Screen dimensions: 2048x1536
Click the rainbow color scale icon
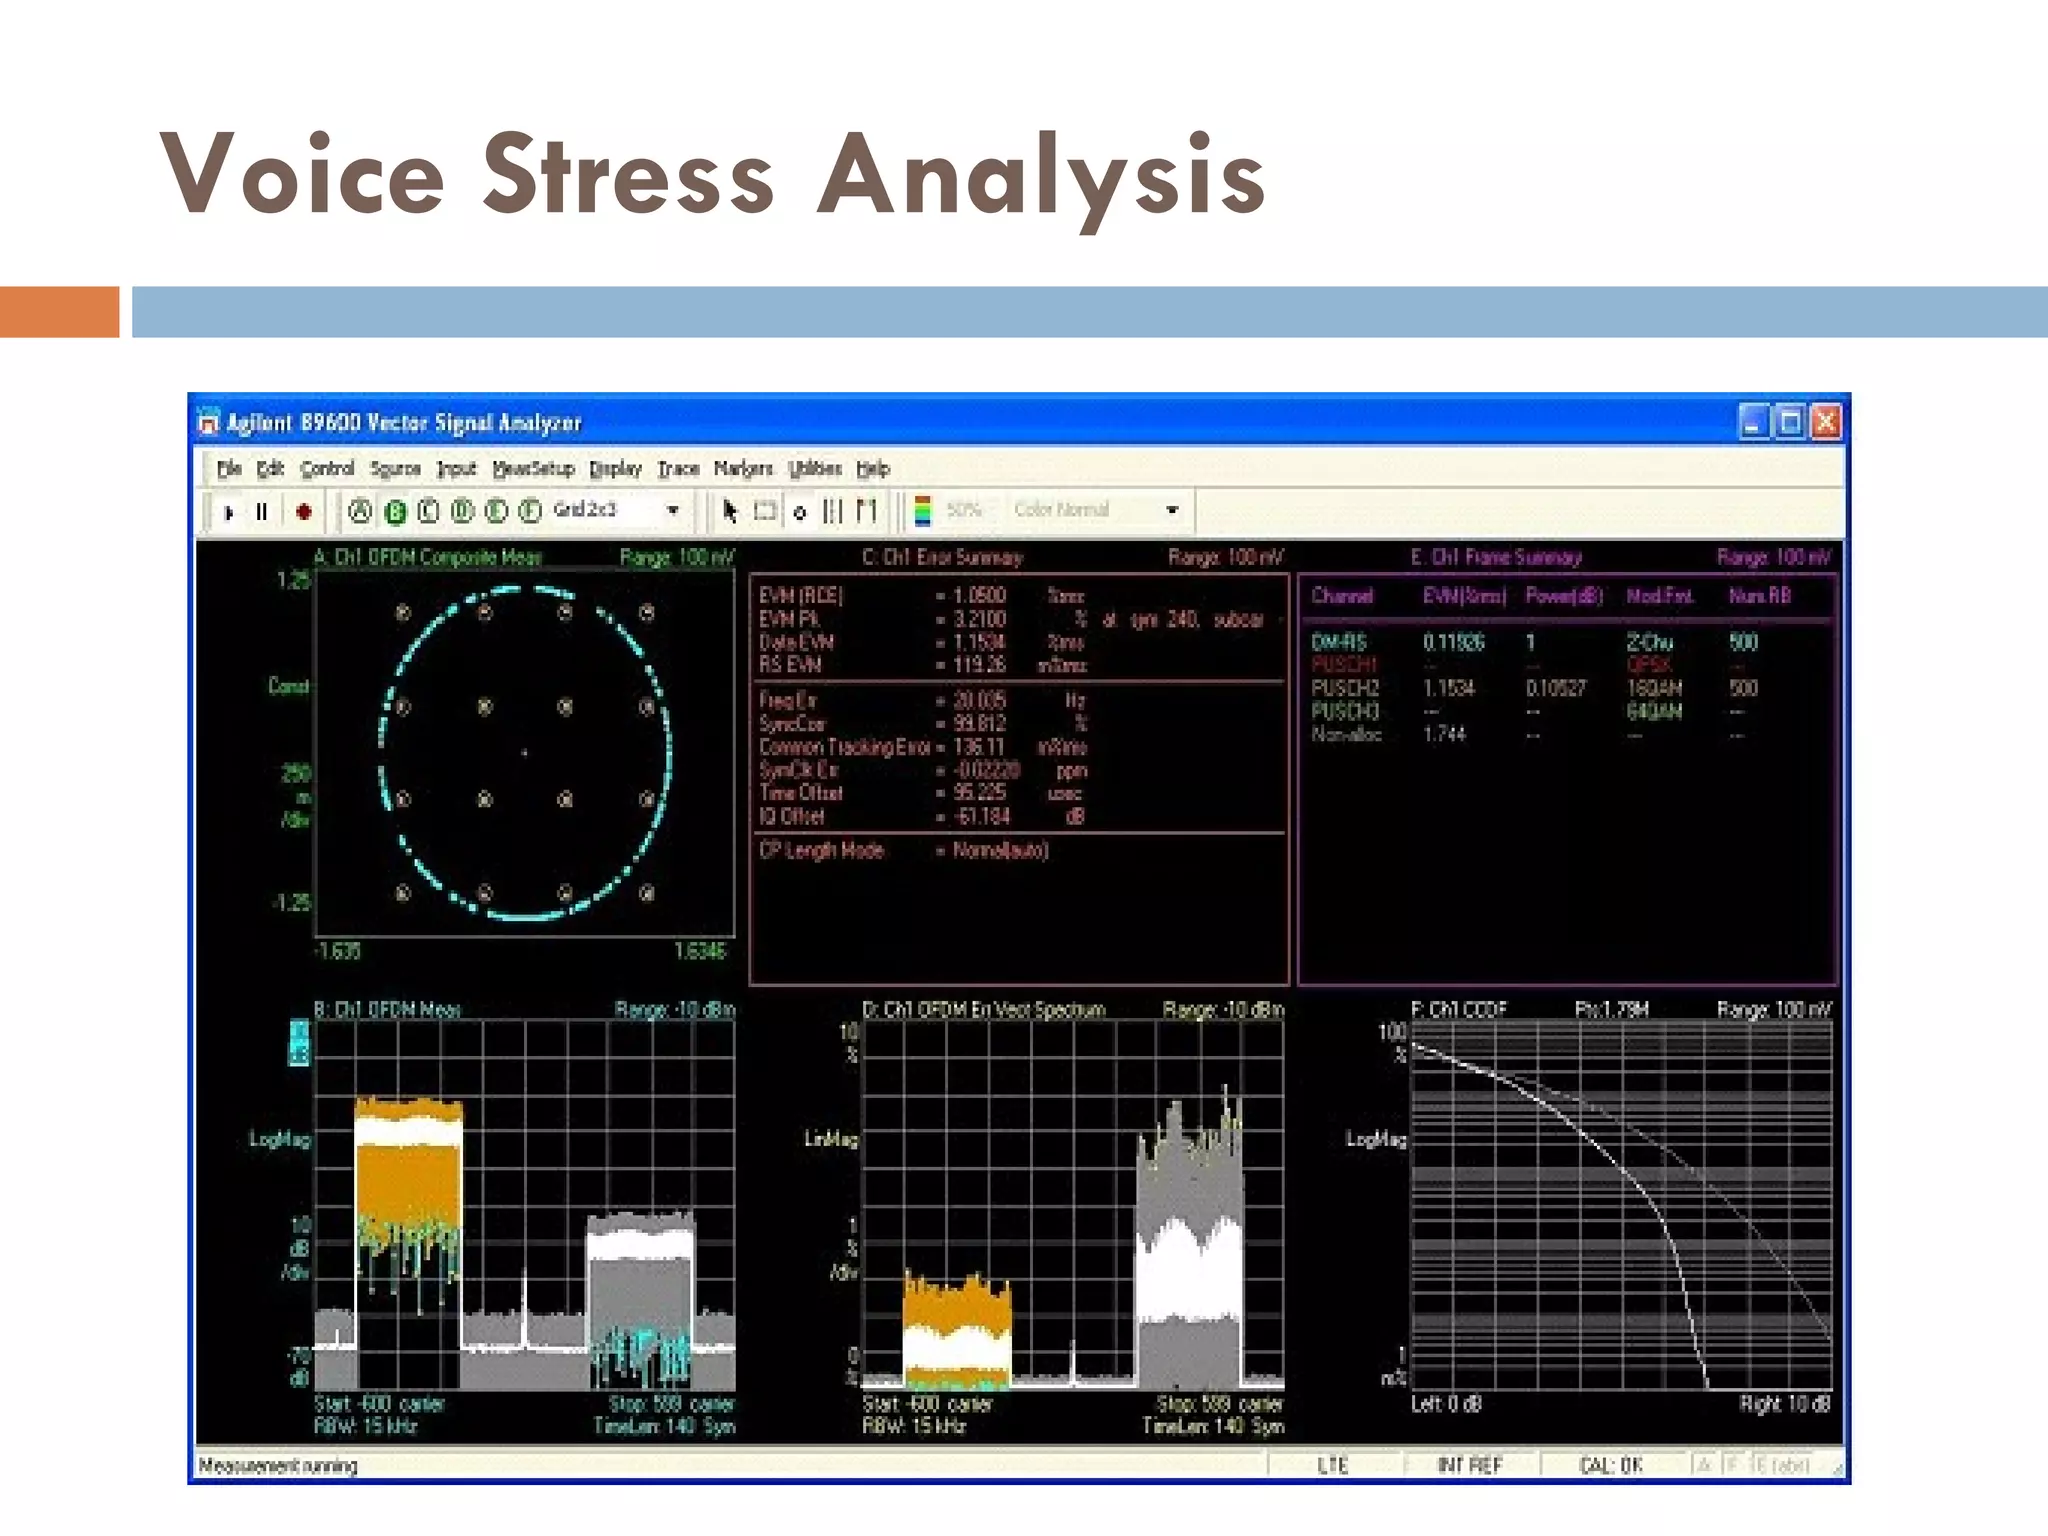(x=923, y=511)
